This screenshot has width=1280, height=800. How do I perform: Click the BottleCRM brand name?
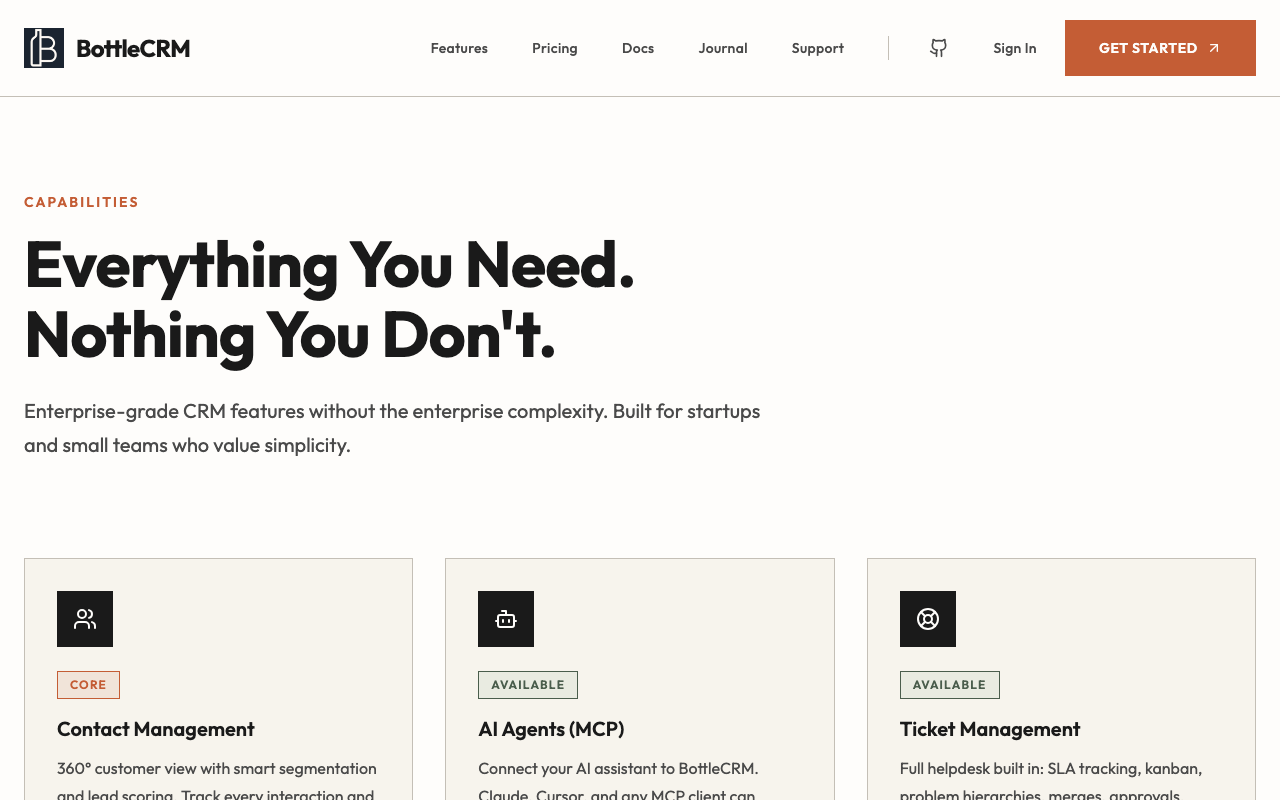click(x=133, y=48)
